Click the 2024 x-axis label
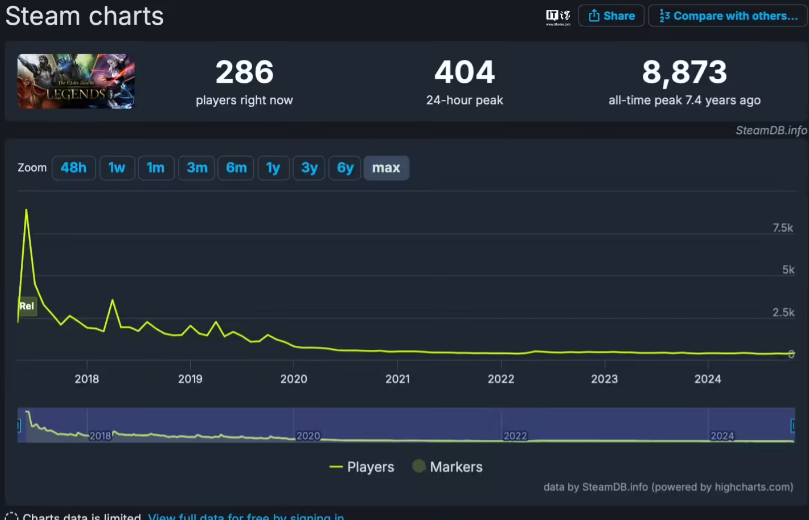Screen dimensions: 809x520 click(707, 379)
